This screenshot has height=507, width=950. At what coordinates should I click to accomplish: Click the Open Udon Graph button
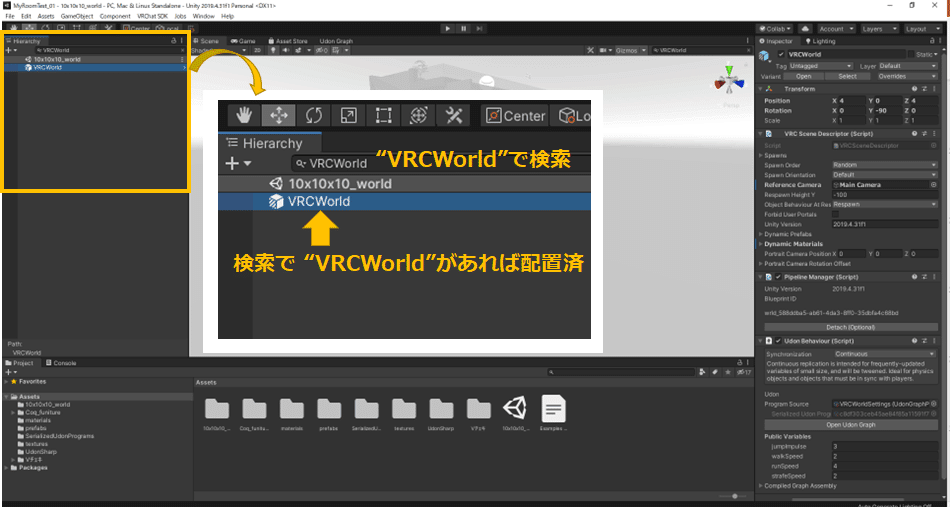850,425
